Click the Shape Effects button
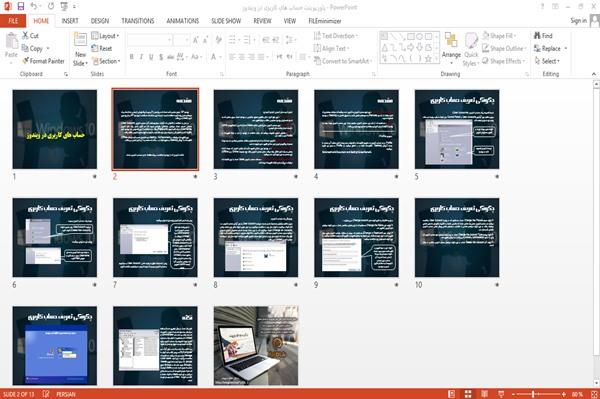 pyautogui.click(x=504, y=61)
